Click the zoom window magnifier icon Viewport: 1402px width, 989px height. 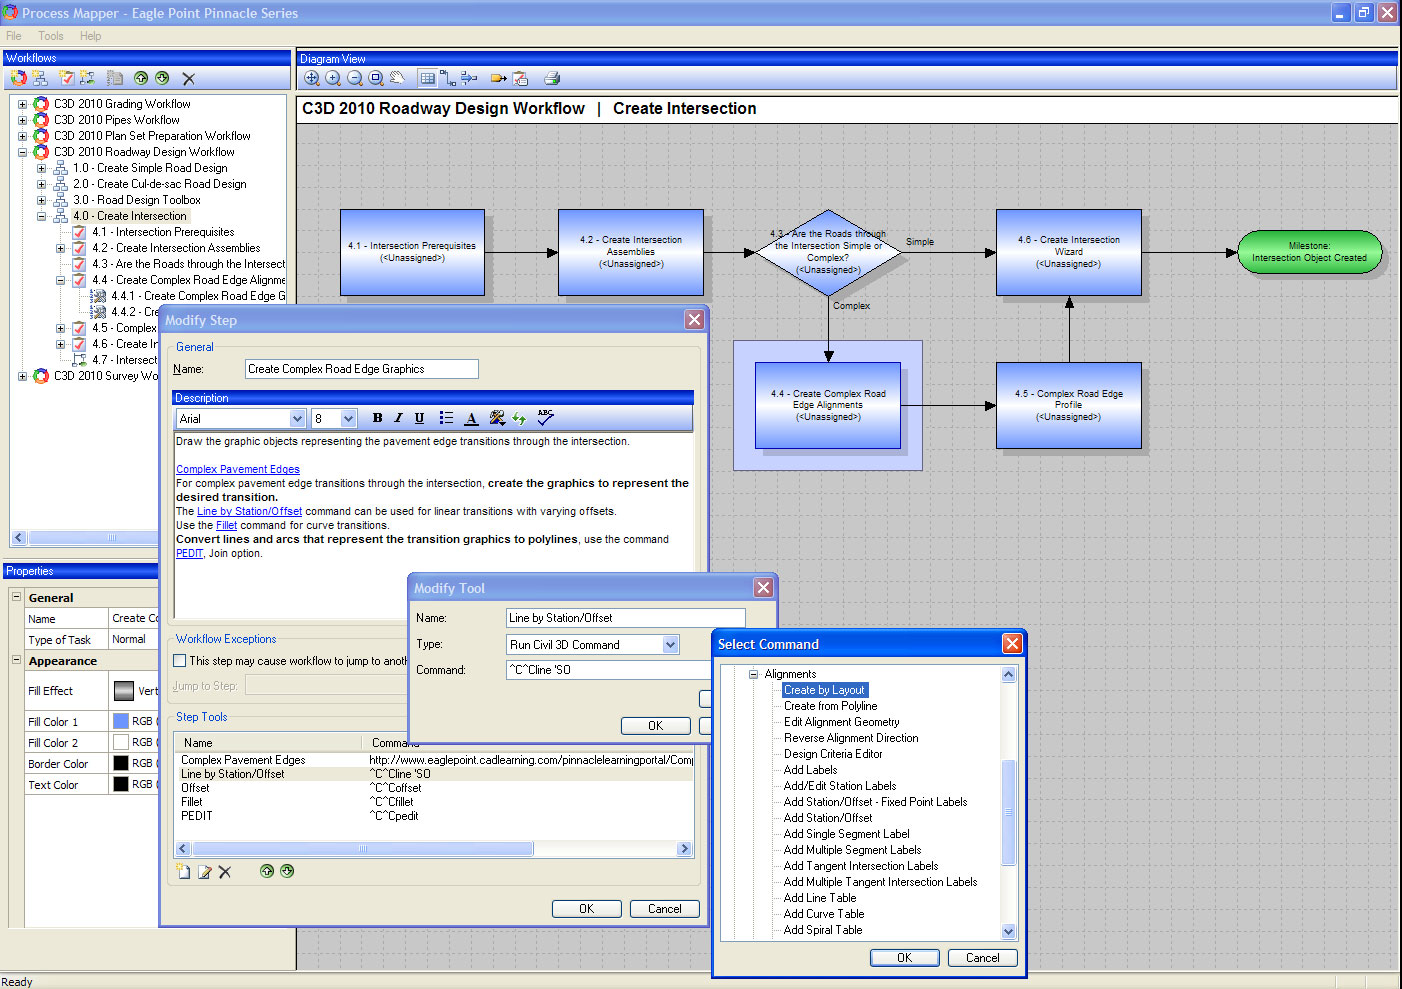coord(376,78)
